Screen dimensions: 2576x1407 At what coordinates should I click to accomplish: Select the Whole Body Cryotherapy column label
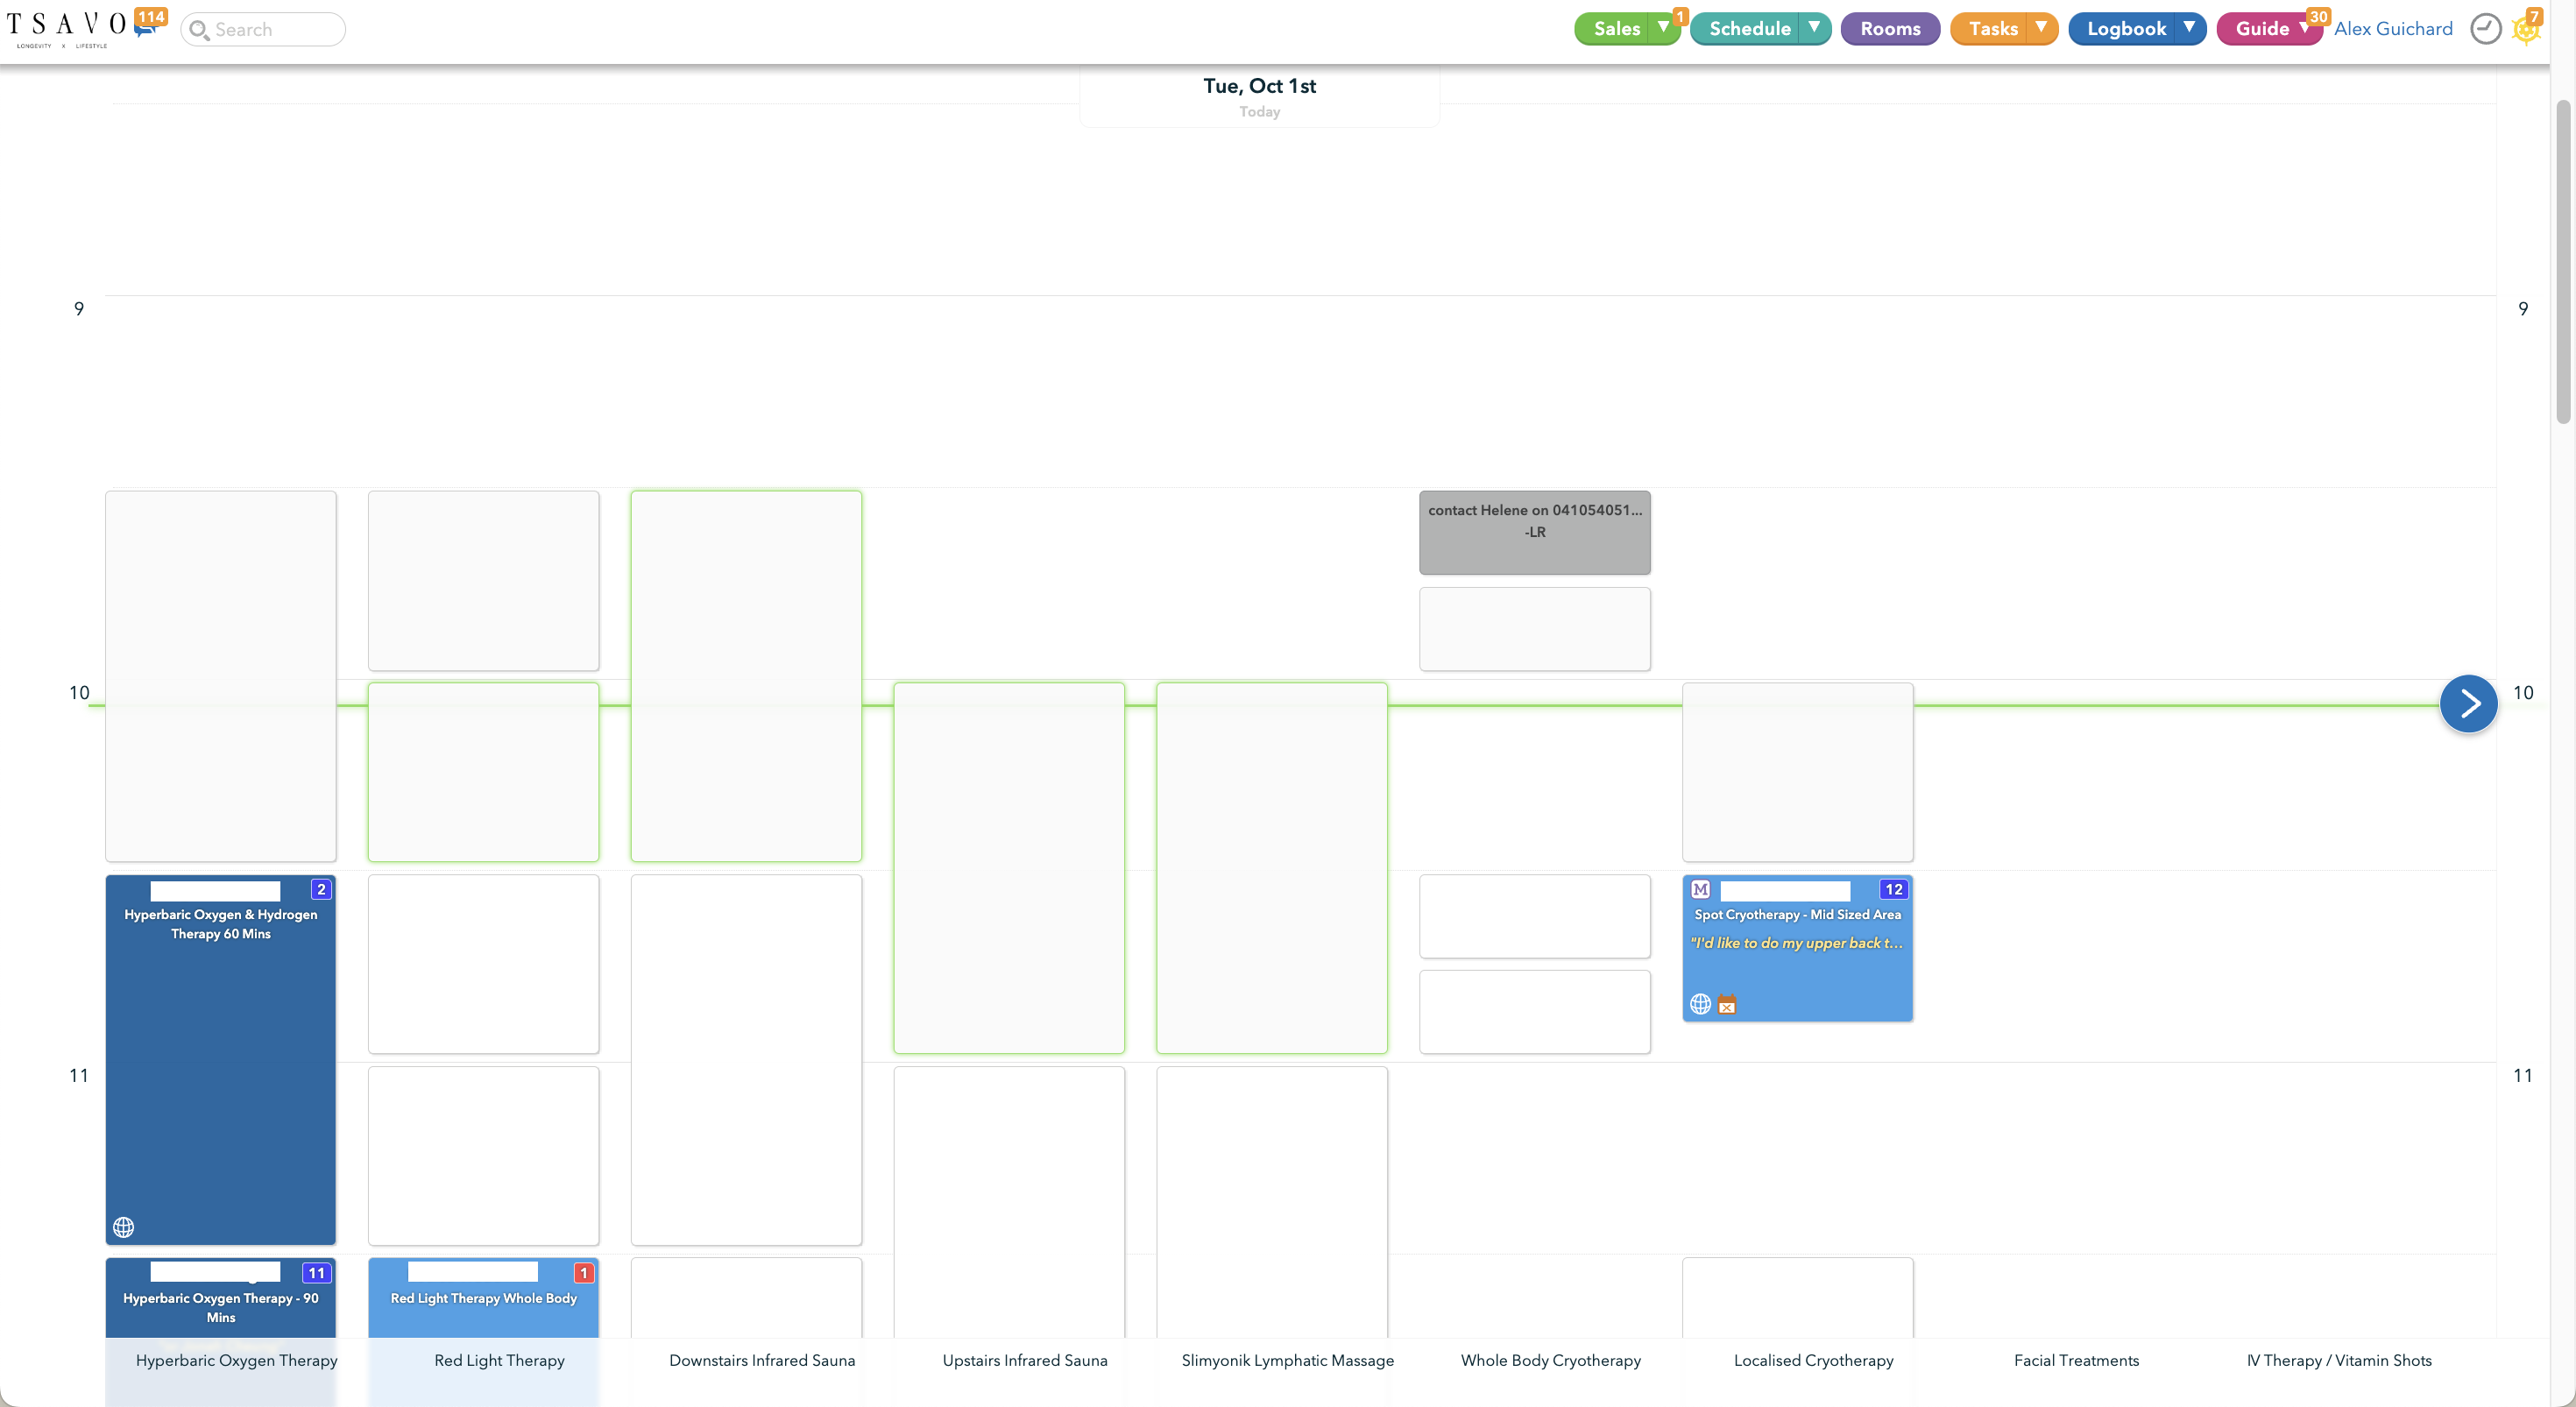pyautogui.click(x=1550, y=1360)
